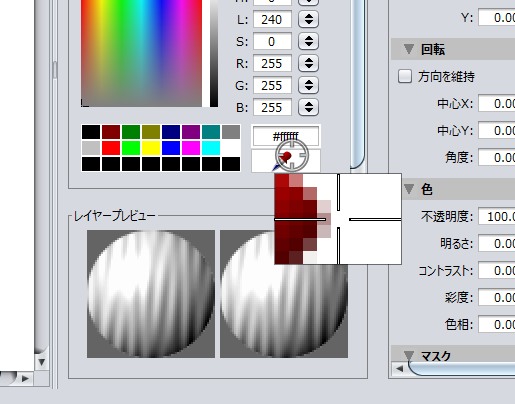This screenshot has width=515, height=404.
Task: Click the G value stepper arrows
Action: [x=308, y=85]
